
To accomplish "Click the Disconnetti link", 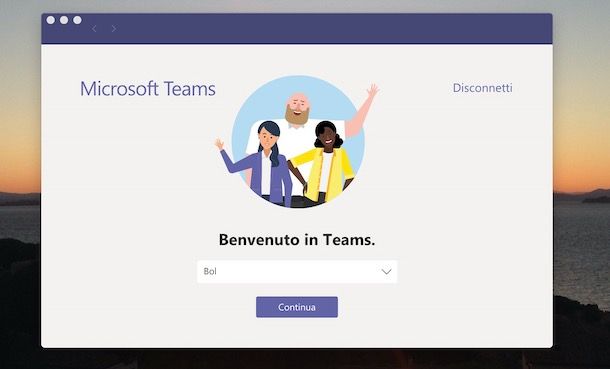I will 482,88.
